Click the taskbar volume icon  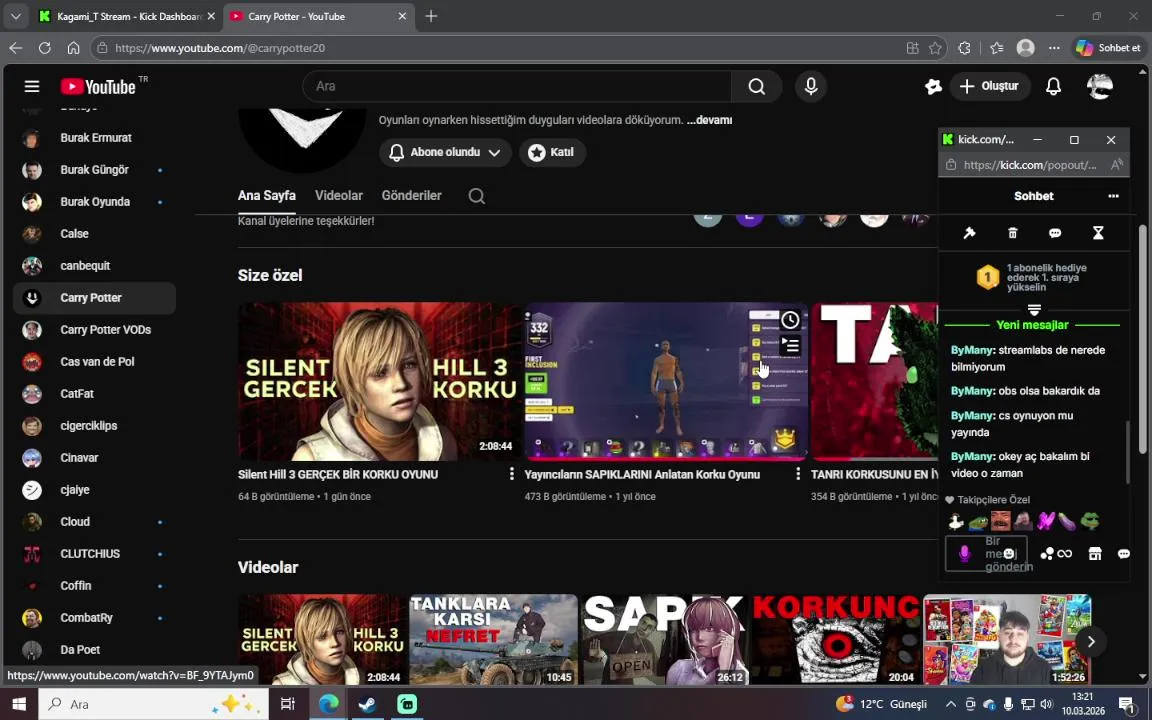[x=1046, y=704]
